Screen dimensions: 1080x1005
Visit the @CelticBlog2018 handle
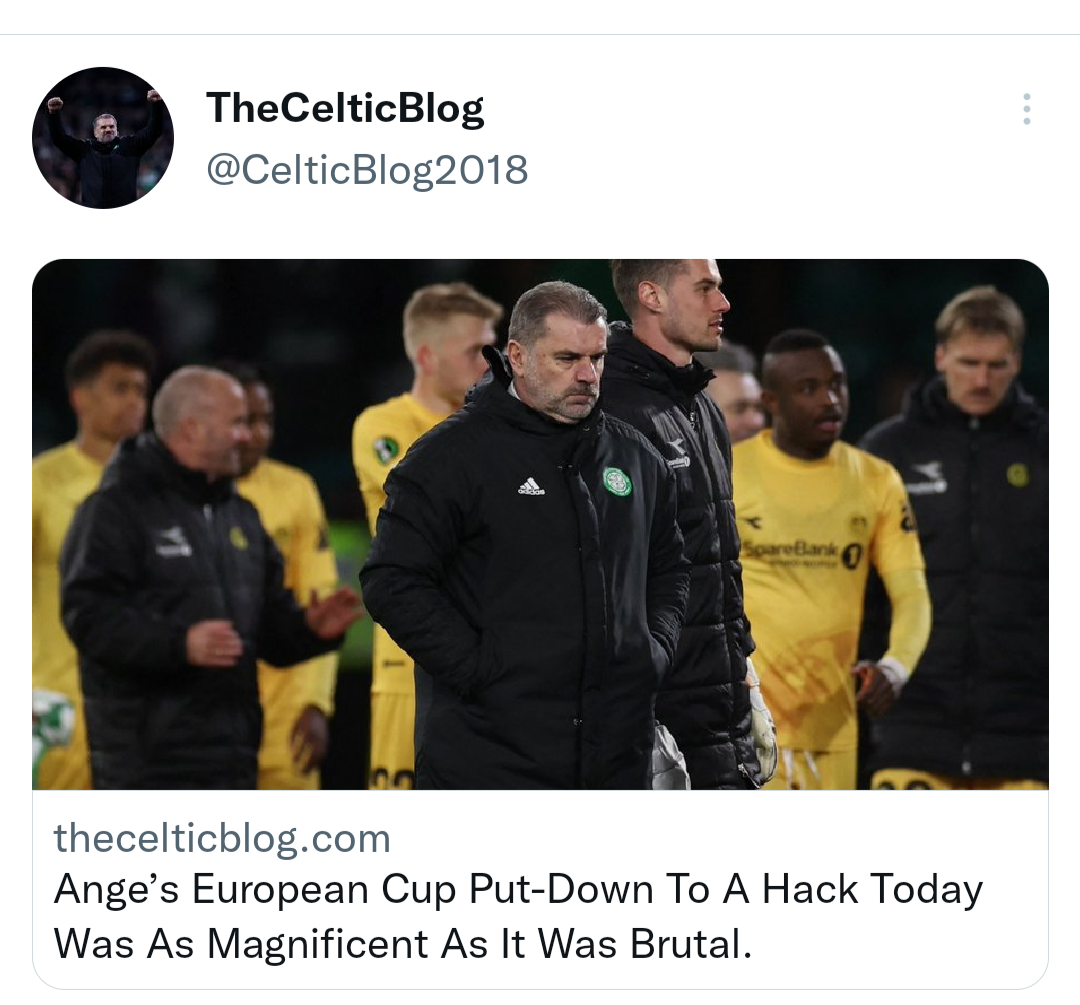367,169
